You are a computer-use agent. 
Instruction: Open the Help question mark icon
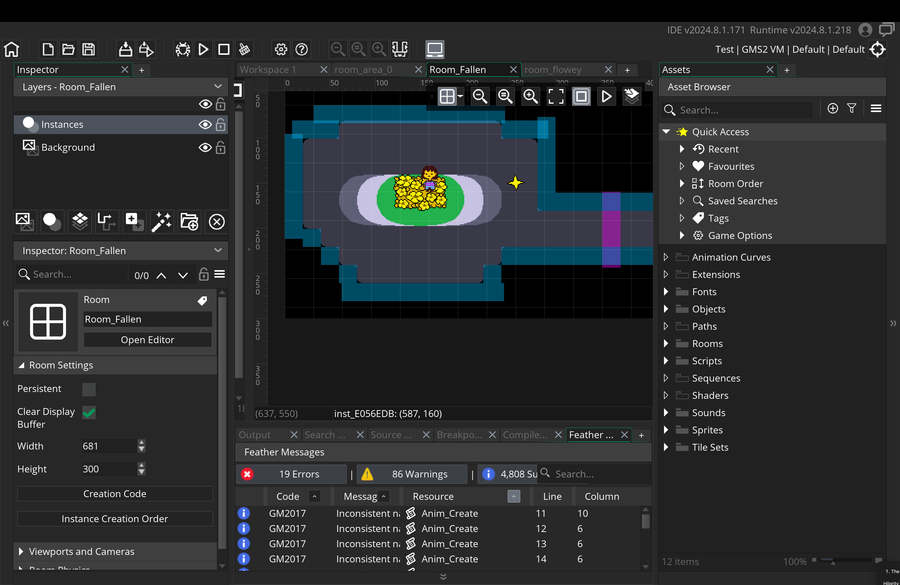[301, 49]
